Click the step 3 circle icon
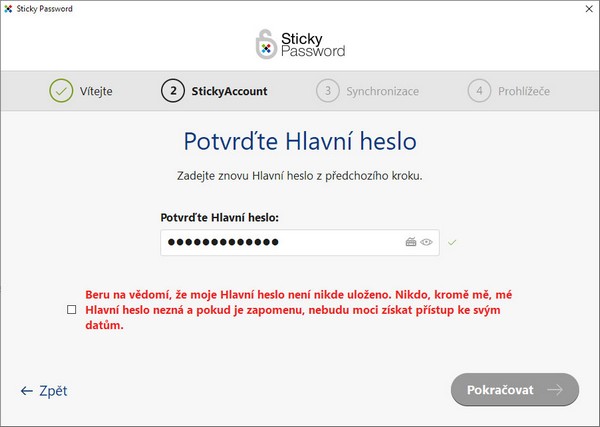Image resolution: width=600 pixels, height=427 pixels. coord(328,91)
